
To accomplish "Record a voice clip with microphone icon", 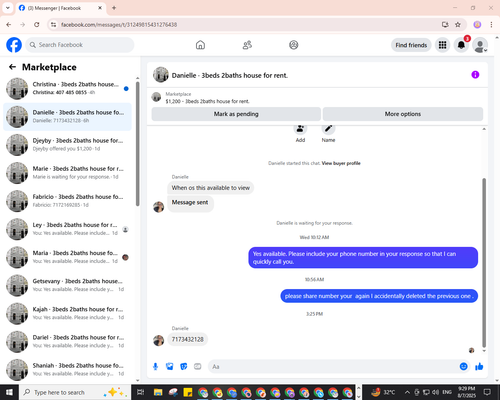I will click(155, 367).
